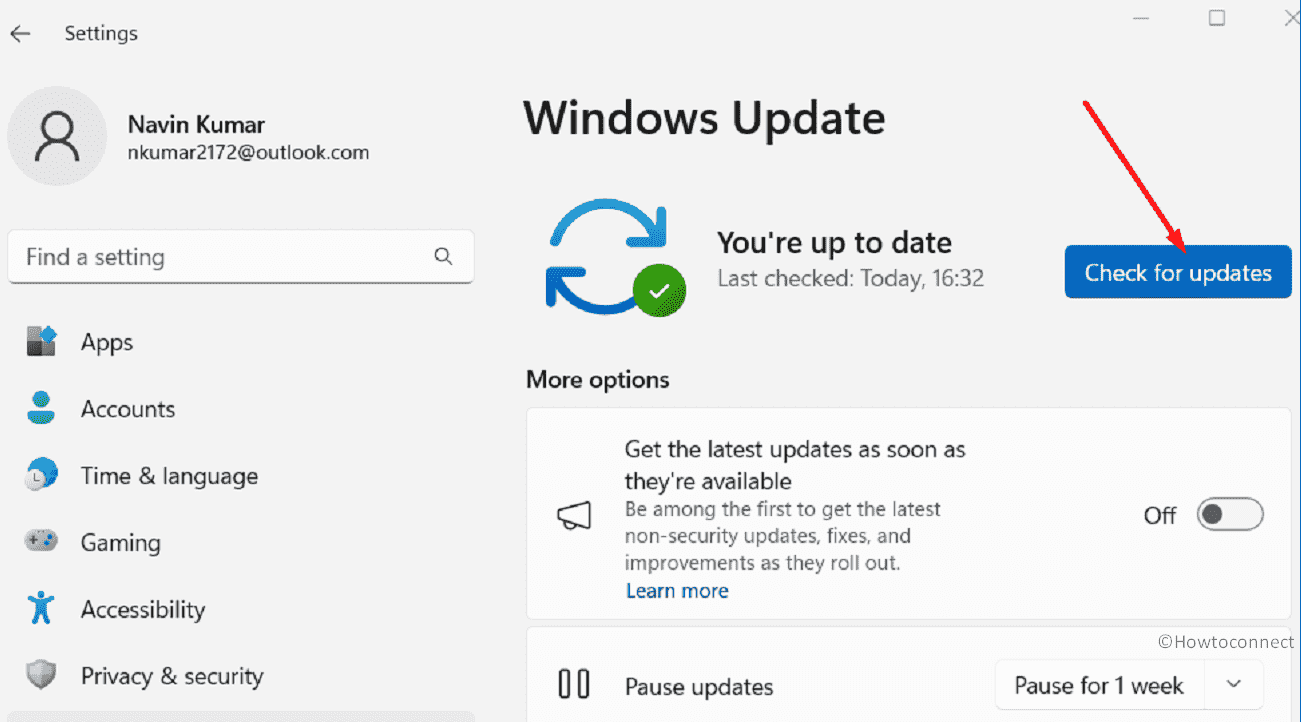Expand the Pause for 1 week chevron
The height and width of the screenshot is (722, 1301).
(1234, 685)
